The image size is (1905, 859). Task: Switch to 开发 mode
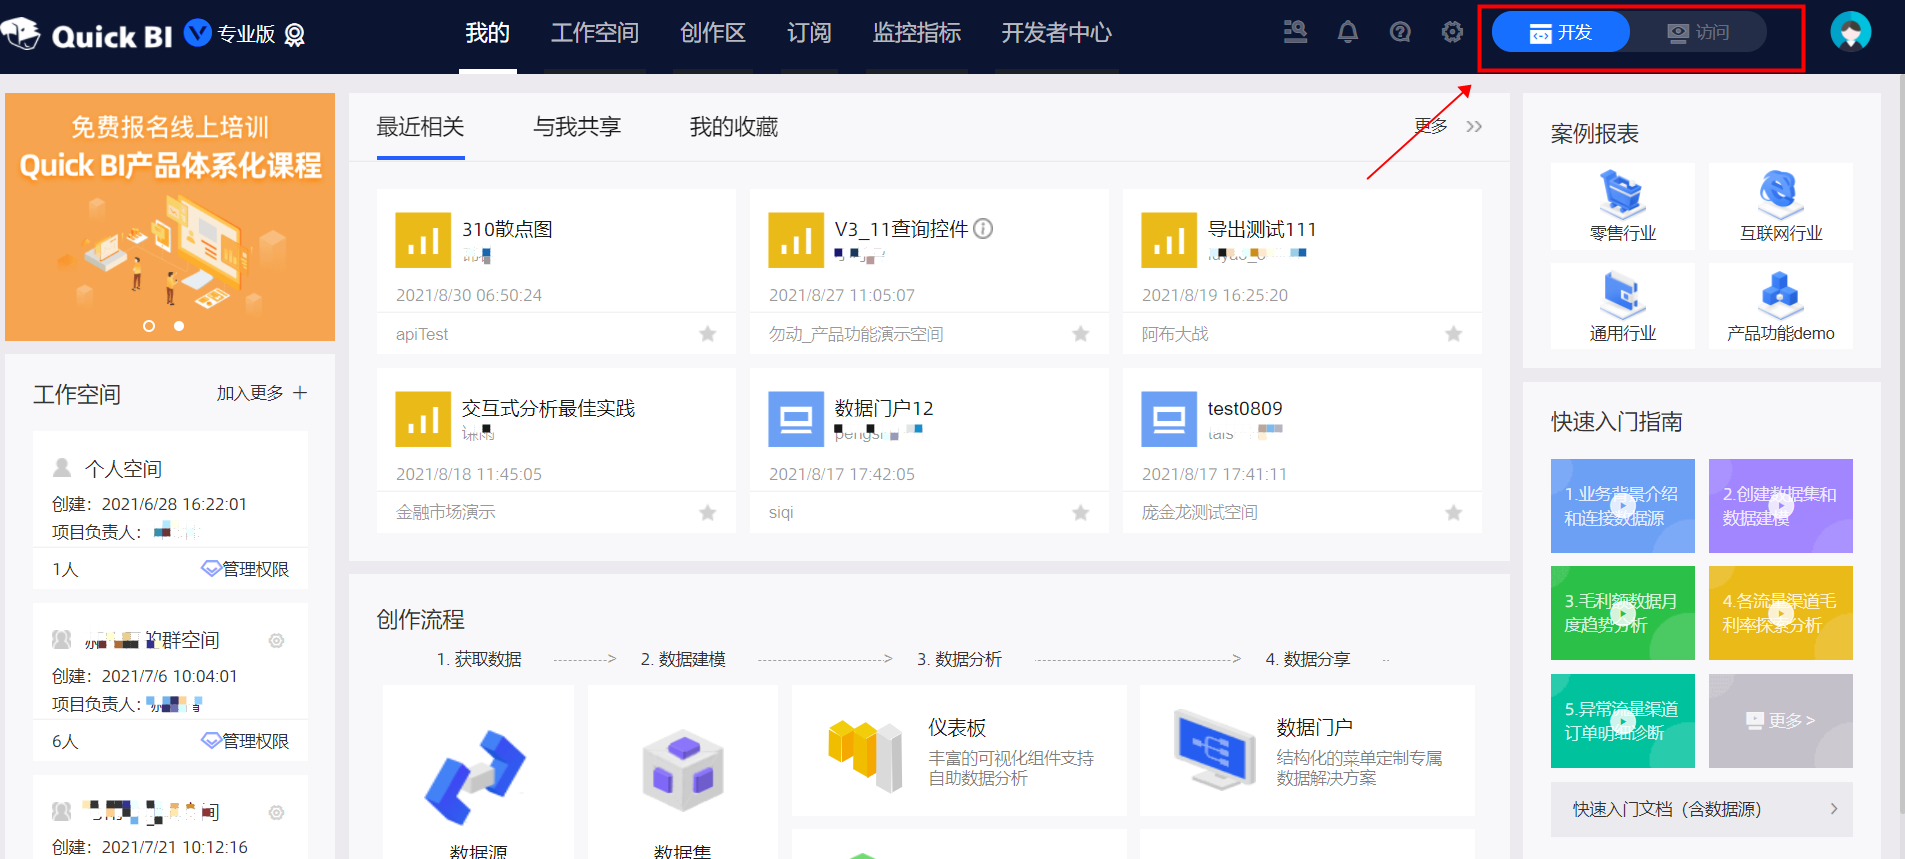point(1560,33)
